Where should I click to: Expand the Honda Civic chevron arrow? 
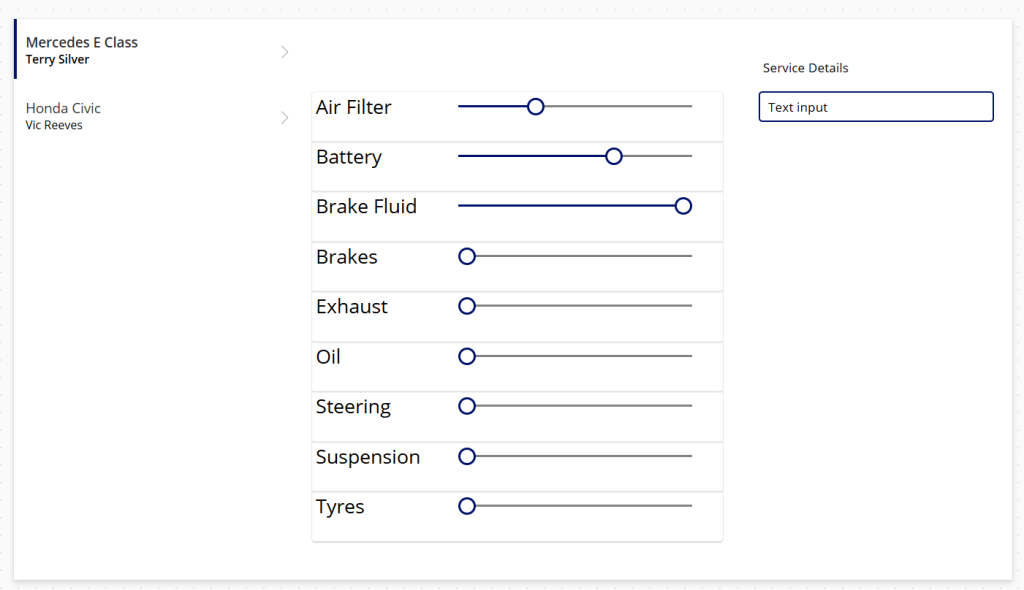tap(285, 118)
